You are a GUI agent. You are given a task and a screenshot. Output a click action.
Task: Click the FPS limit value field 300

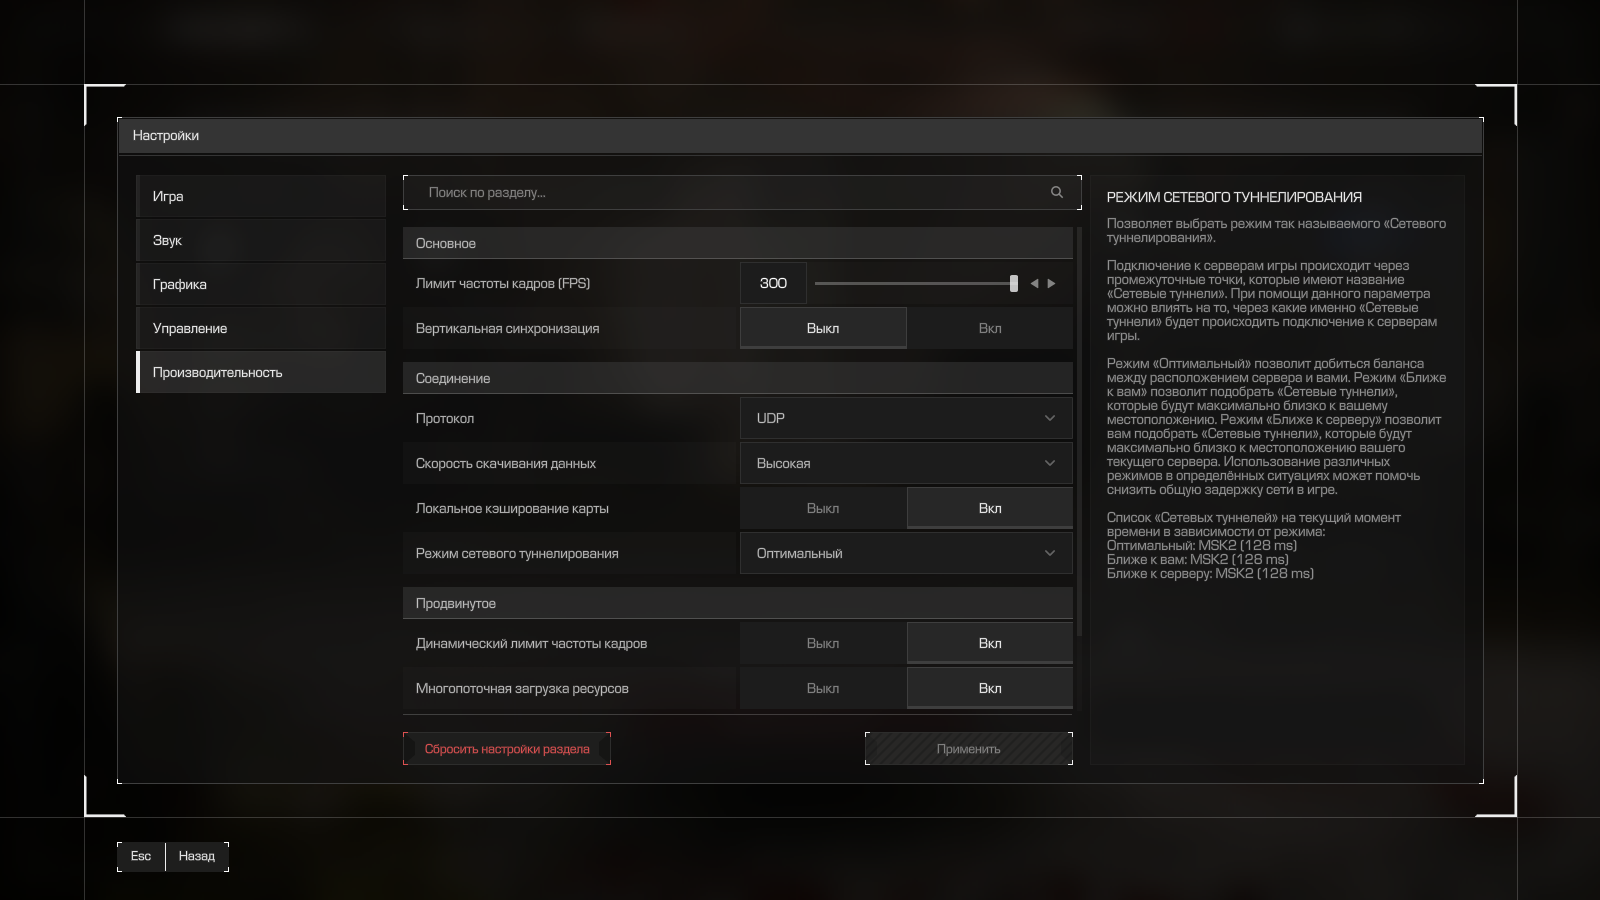tap(773, 283)
